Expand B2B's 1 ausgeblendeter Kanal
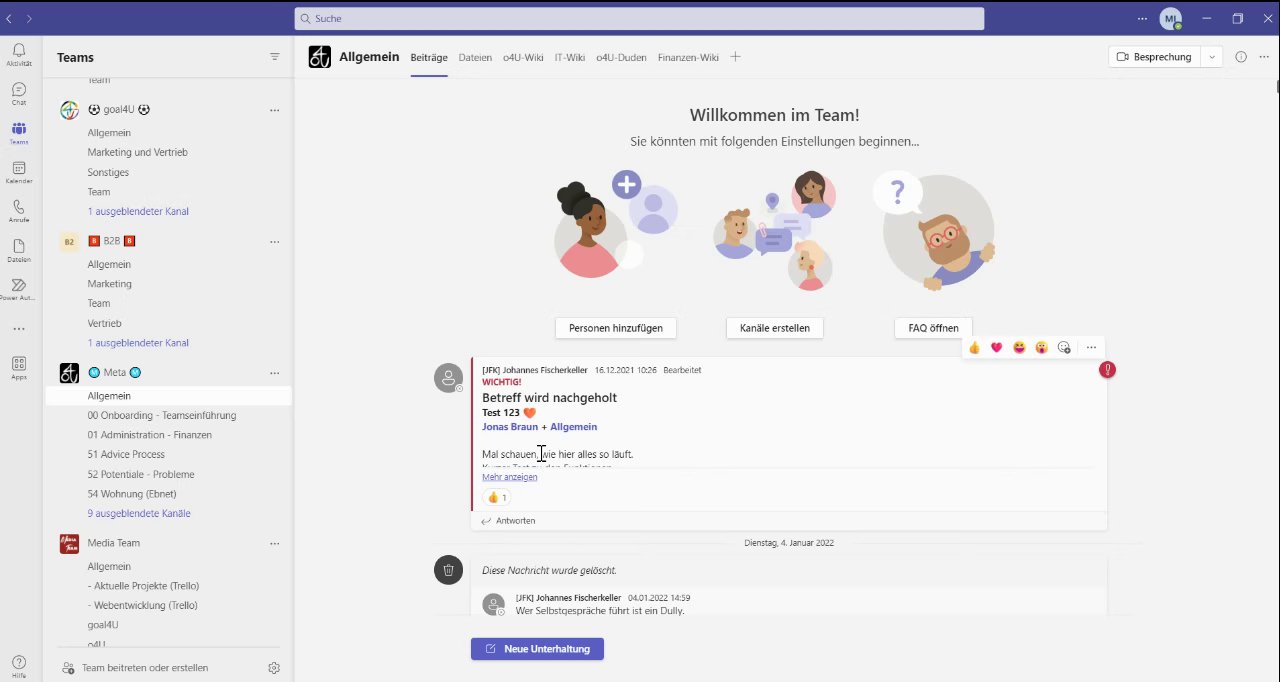Viewport: 1280px width, 682px height. [138, 343]
